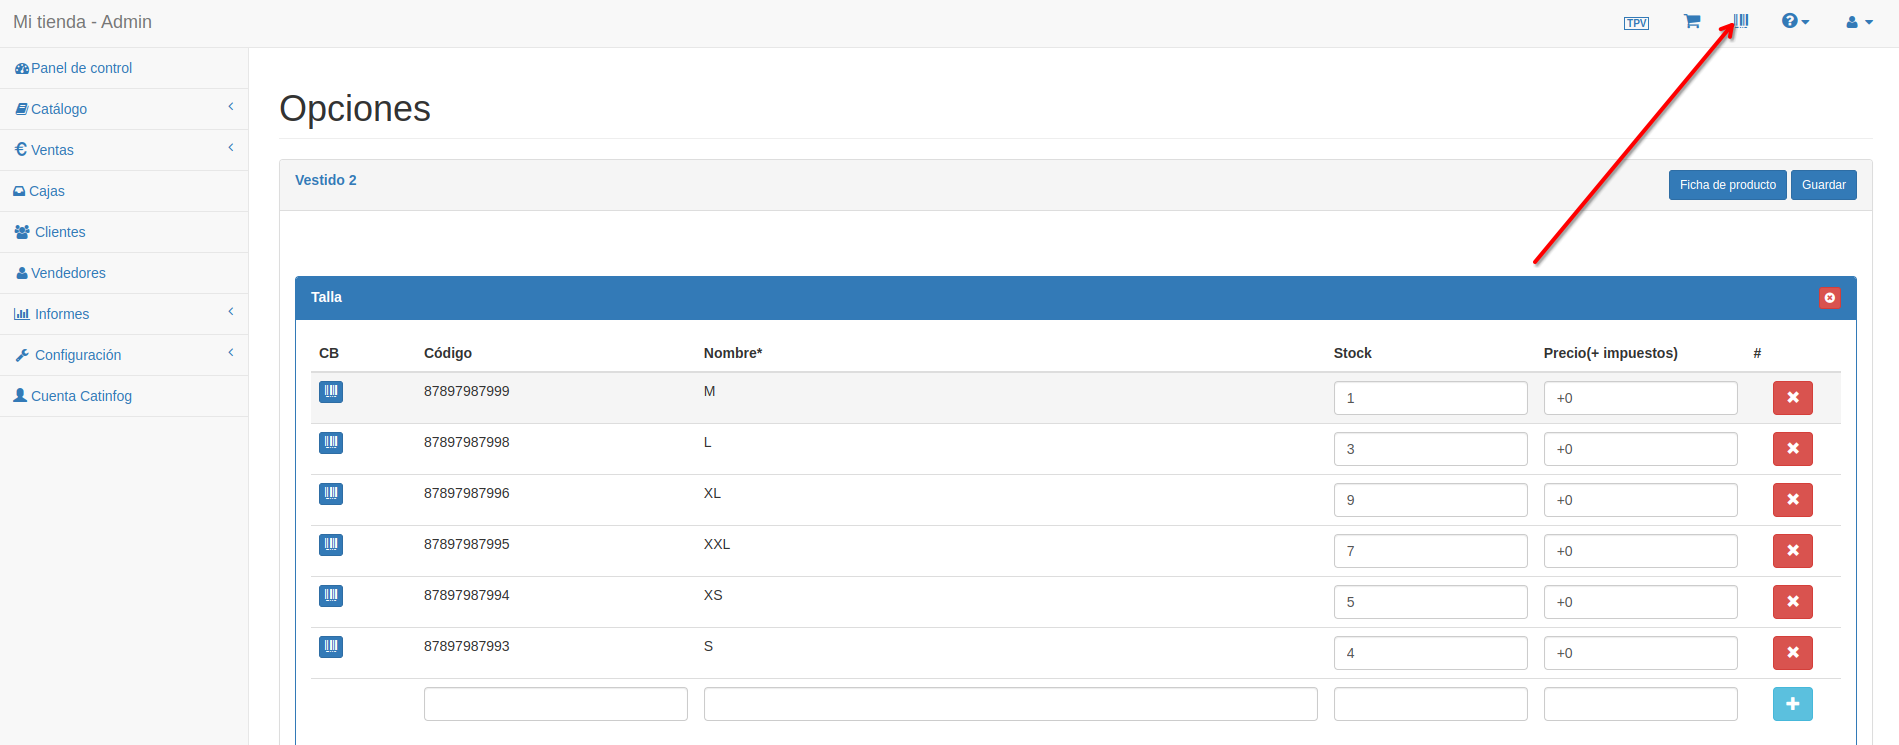Click the barcode button for size XL row
This screenshot has width=1899, height=745.
(331, 494)
